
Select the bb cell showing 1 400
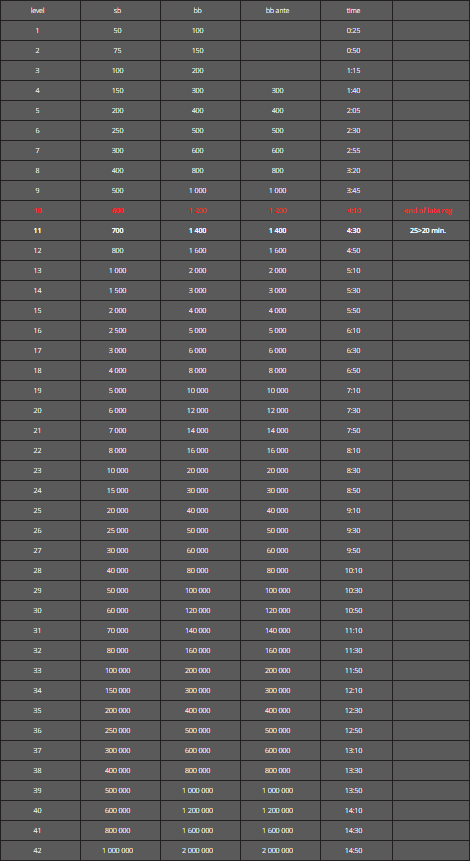200,231
